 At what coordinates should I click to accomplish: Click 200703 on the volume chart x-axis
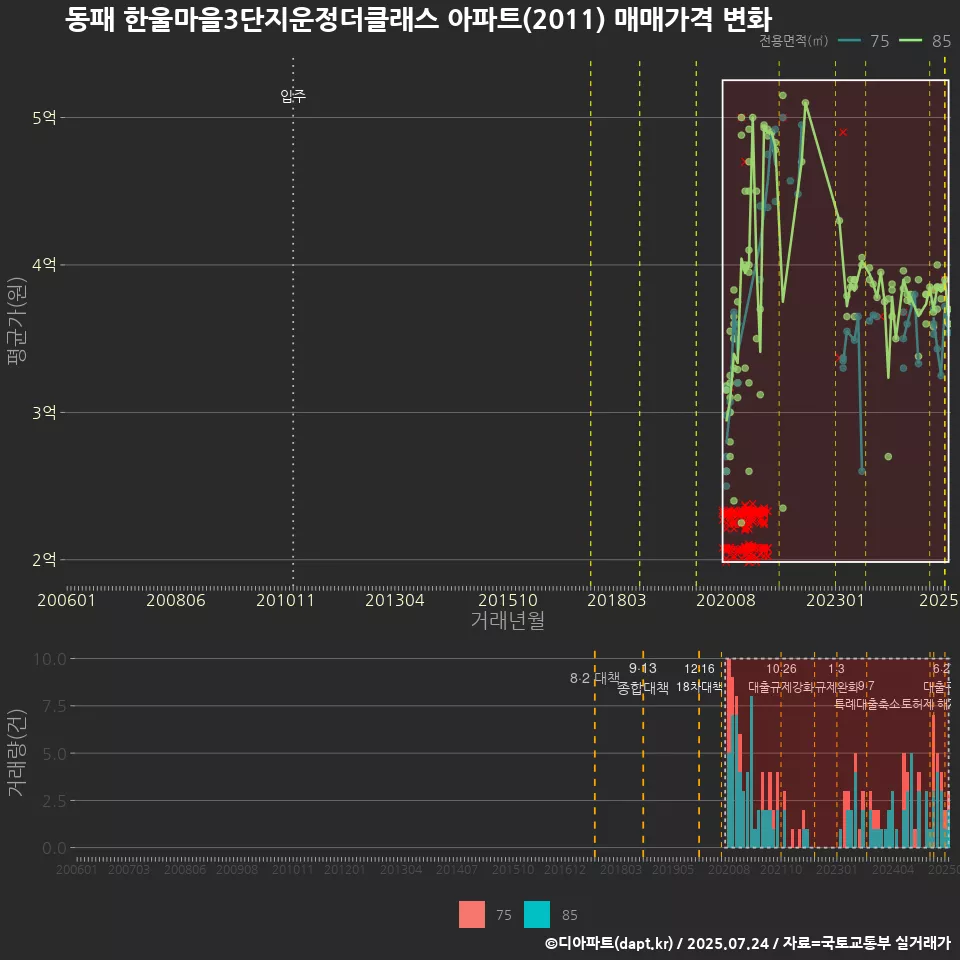(129, 869)
